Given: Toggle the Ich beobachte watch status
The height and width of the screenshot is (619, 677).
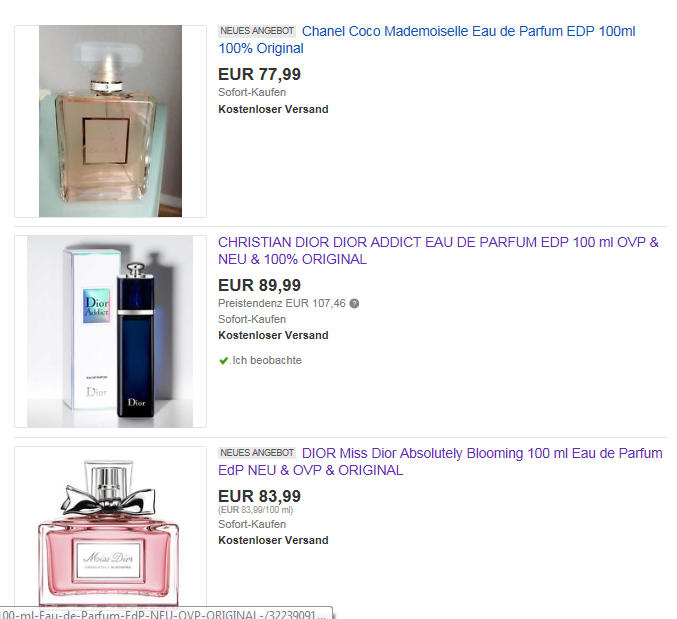Looking at the screenshot, I should tap(260, 360).
